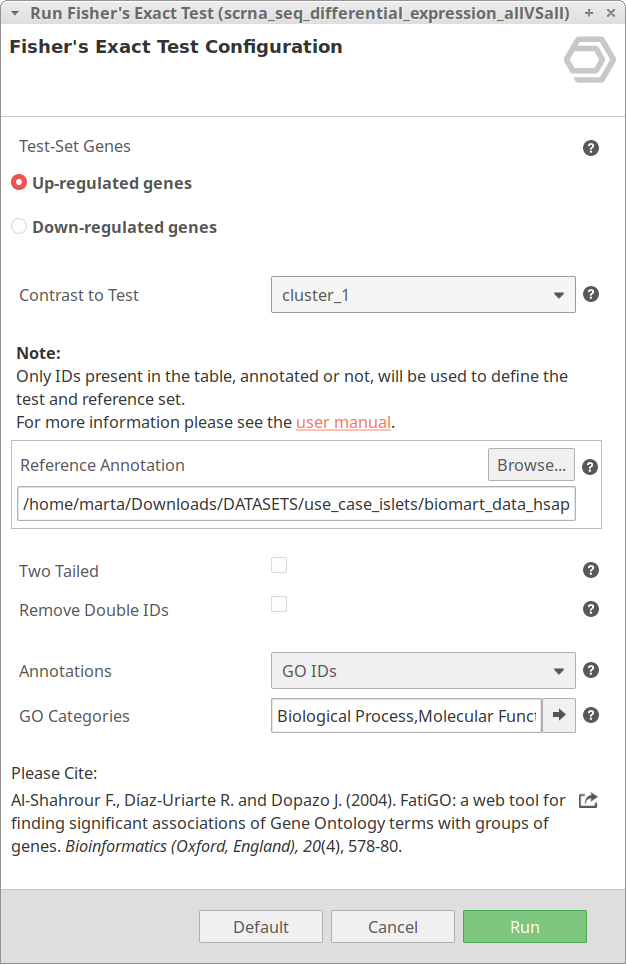Open window menu arrow in title bar
The height and width of the screenshot is (964, 626).
click(14, 13)
